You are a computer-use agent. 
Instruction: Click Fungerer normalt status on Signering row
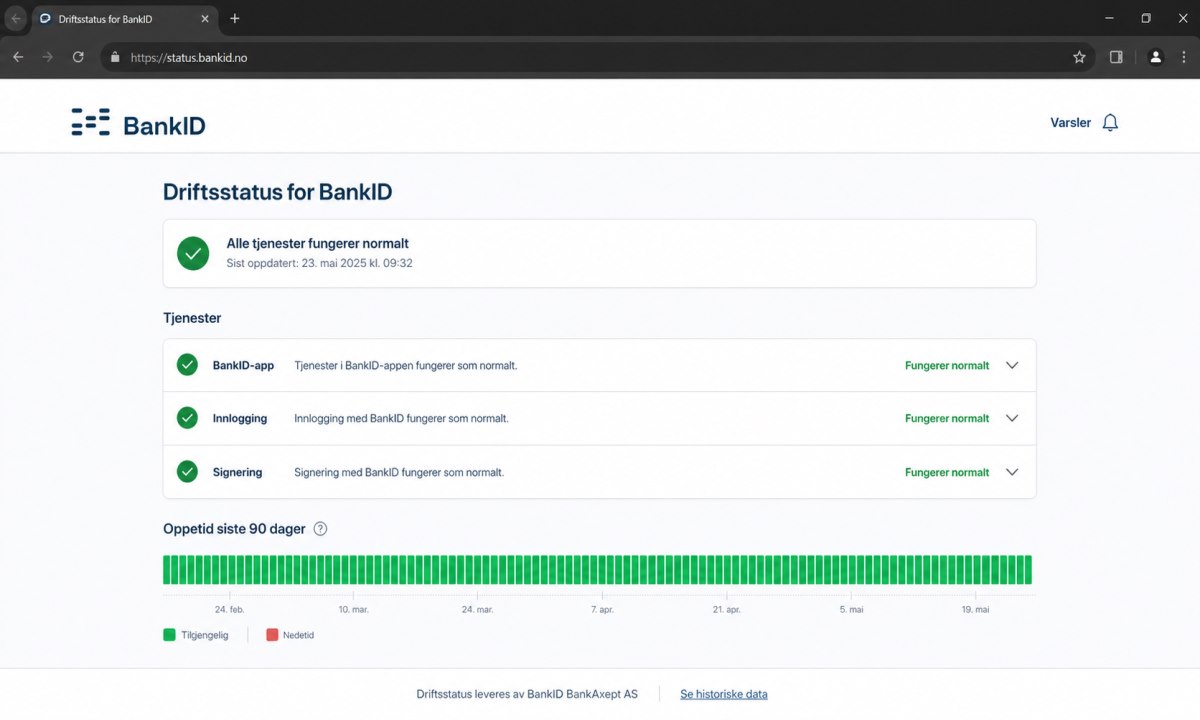pyautogui.click(x=947, y=472)
